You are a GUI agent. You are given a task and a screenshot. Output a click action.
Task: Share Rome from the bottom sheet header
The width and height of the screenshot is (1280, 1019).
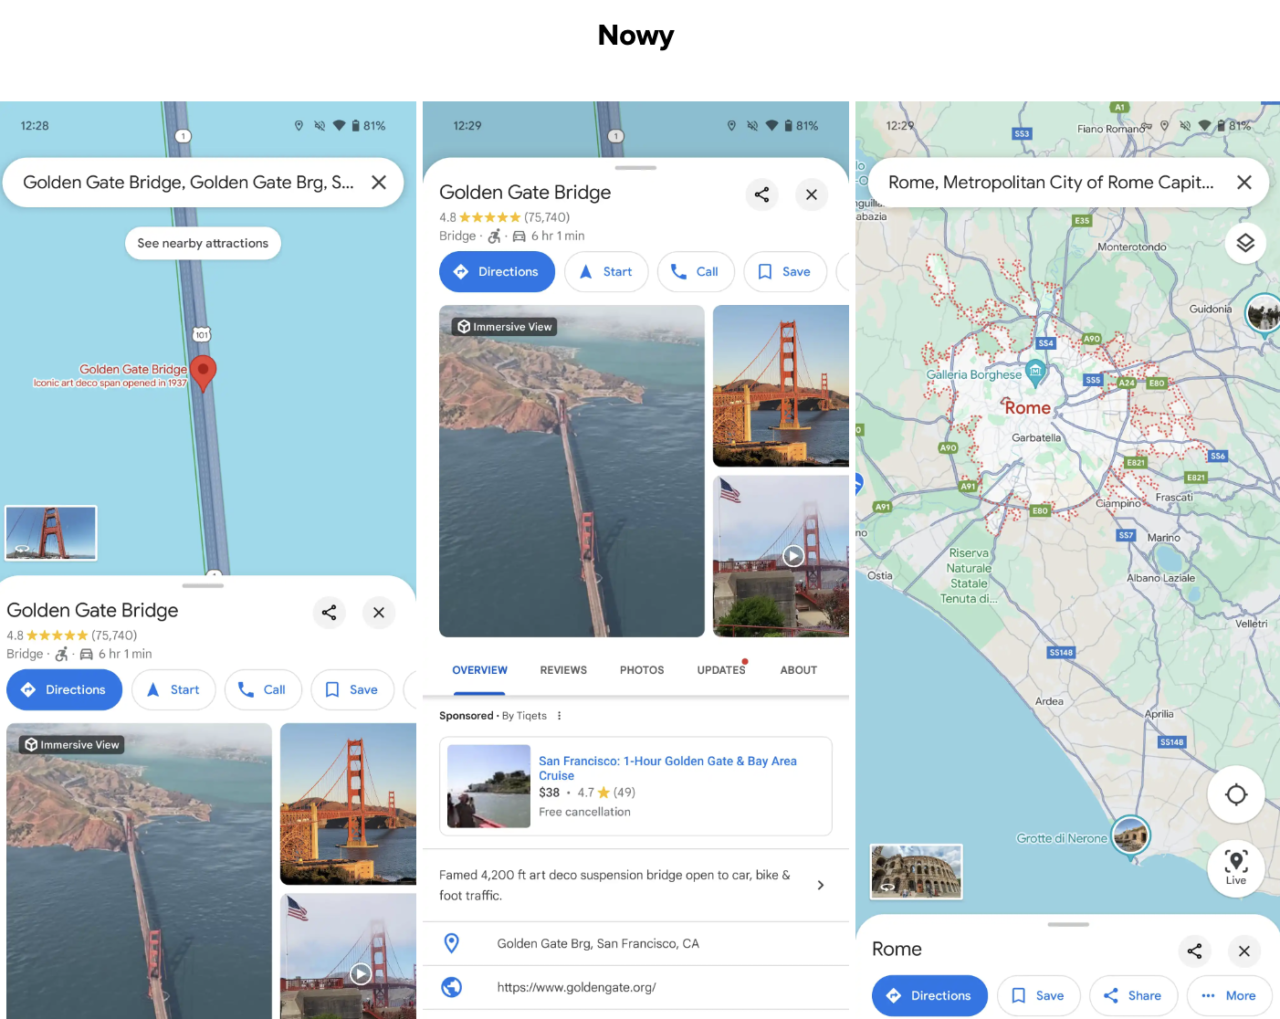point(1194,951)
